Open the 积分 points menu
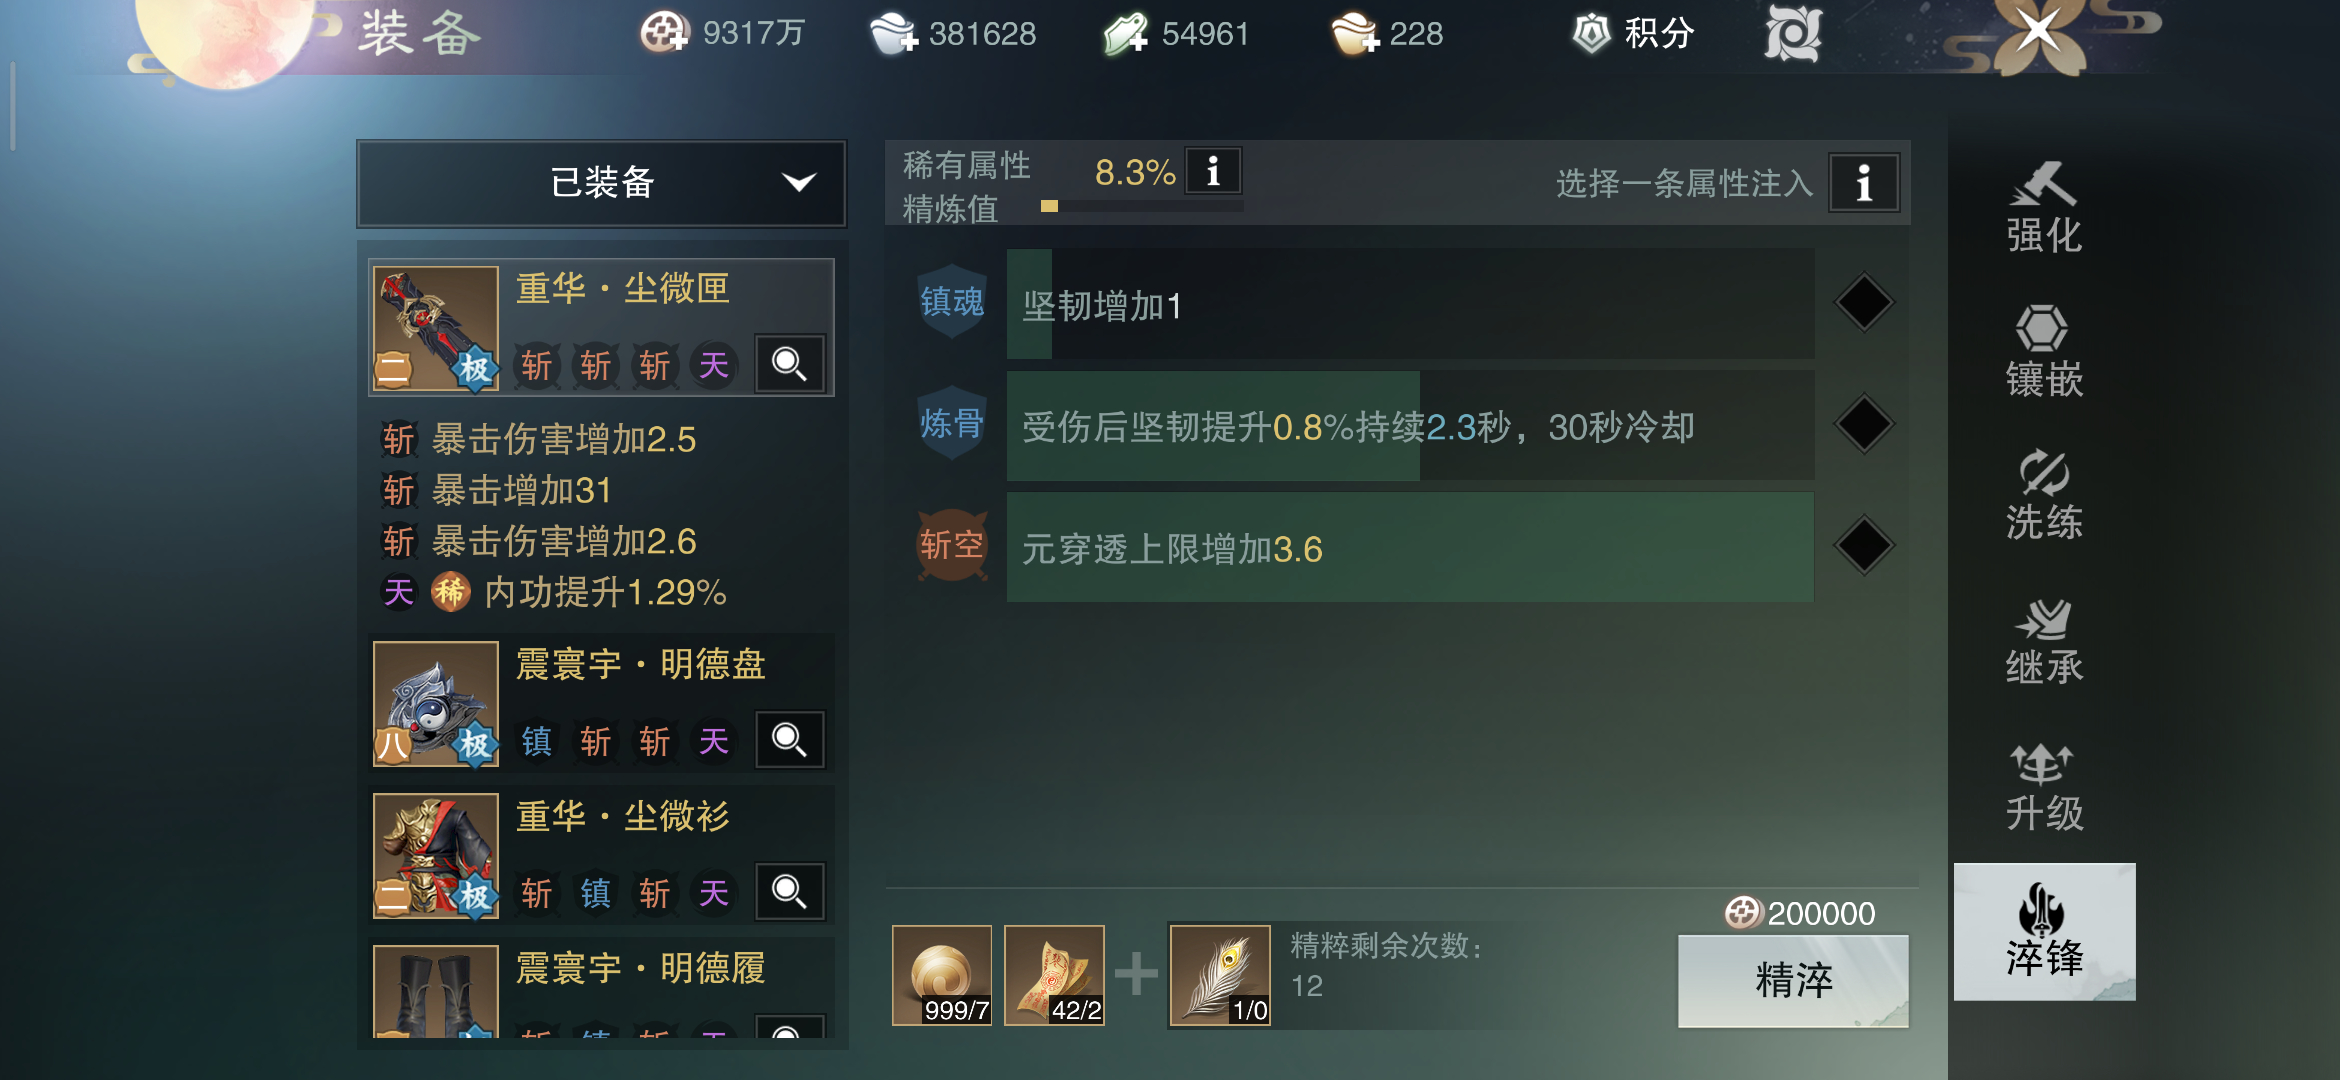The width and height of the screenshot is (2340, 1080). point(1634,33)
